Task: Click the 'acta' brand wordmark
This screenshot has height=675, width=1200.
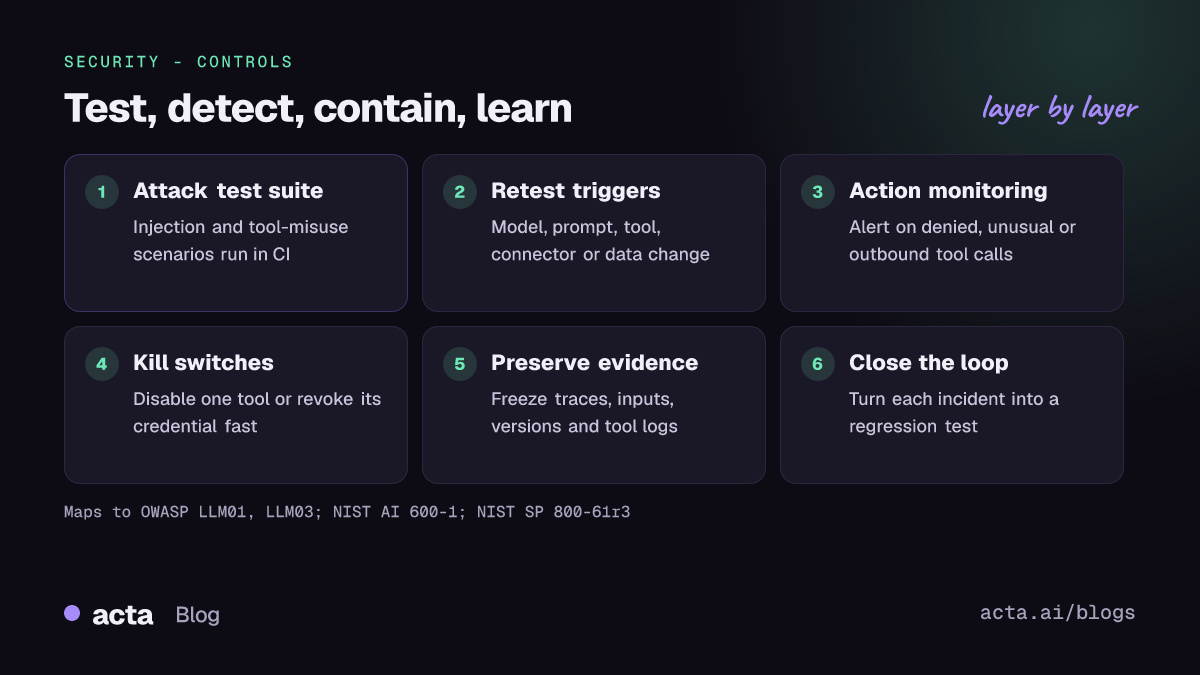Action: click(122, 615)
